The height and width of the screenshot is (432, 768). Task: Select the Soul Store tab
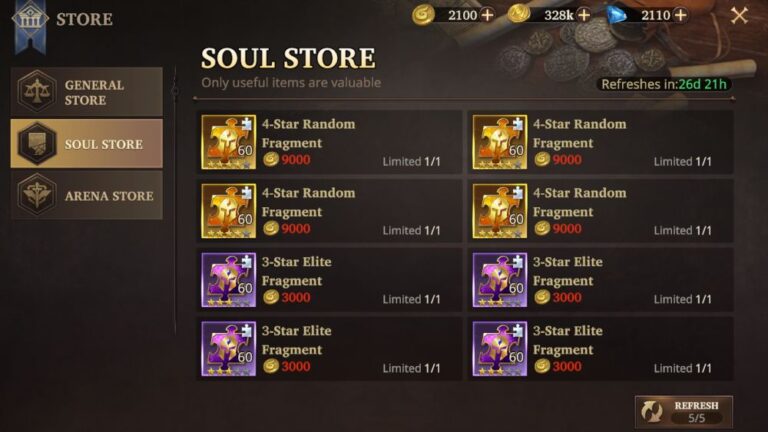(x=87, y=144)
